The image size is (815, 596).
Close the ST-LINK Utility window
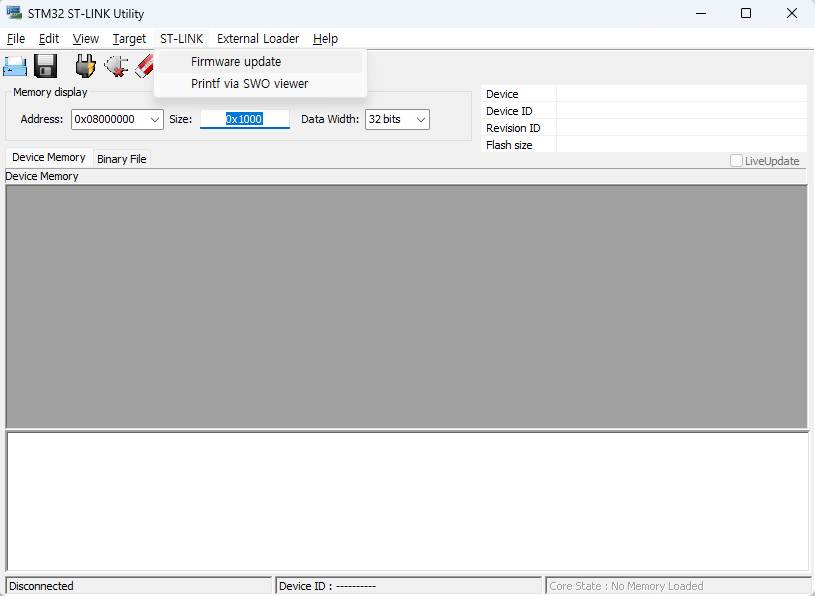click(792, 14)
